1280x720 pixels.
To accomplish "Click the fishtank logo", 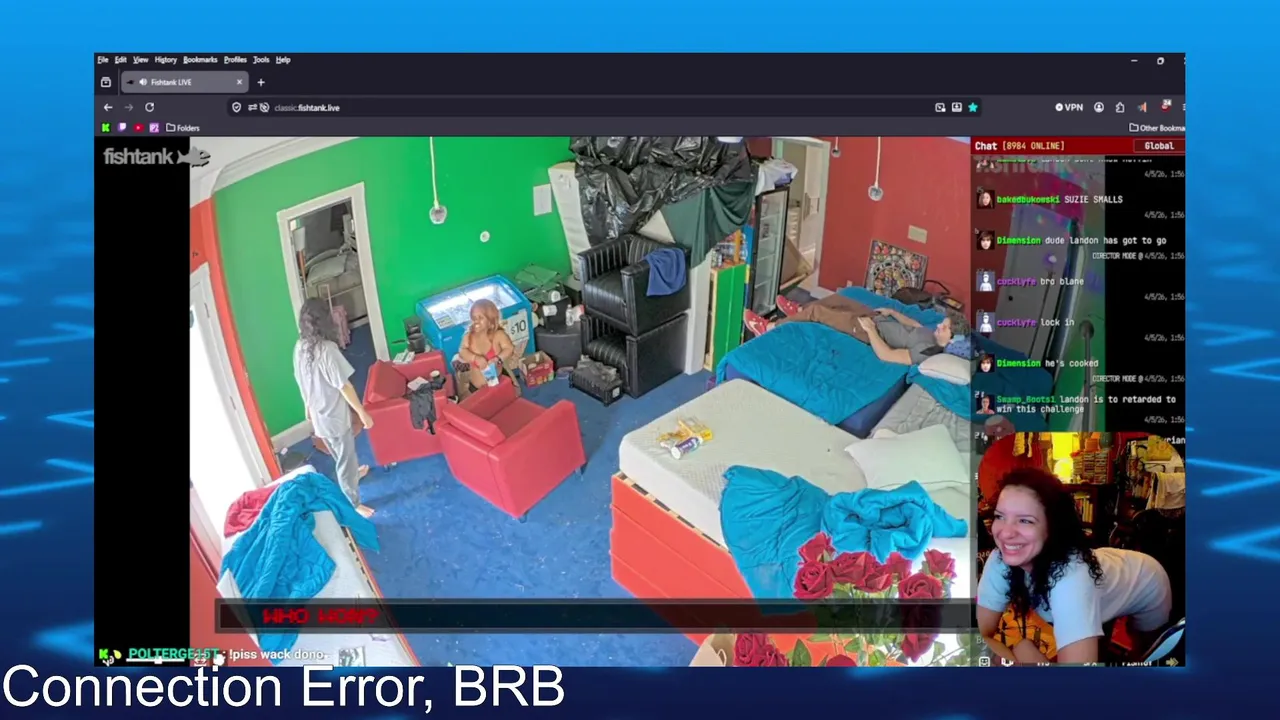I will pos(156,156).
